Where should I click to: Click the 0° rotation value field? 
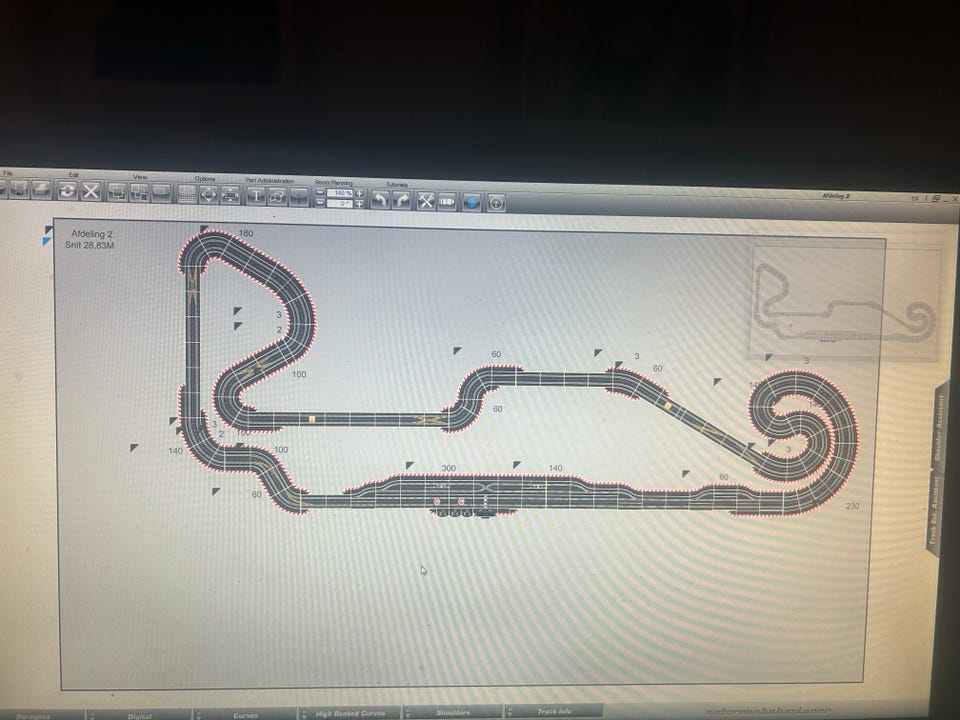point(340,203)
